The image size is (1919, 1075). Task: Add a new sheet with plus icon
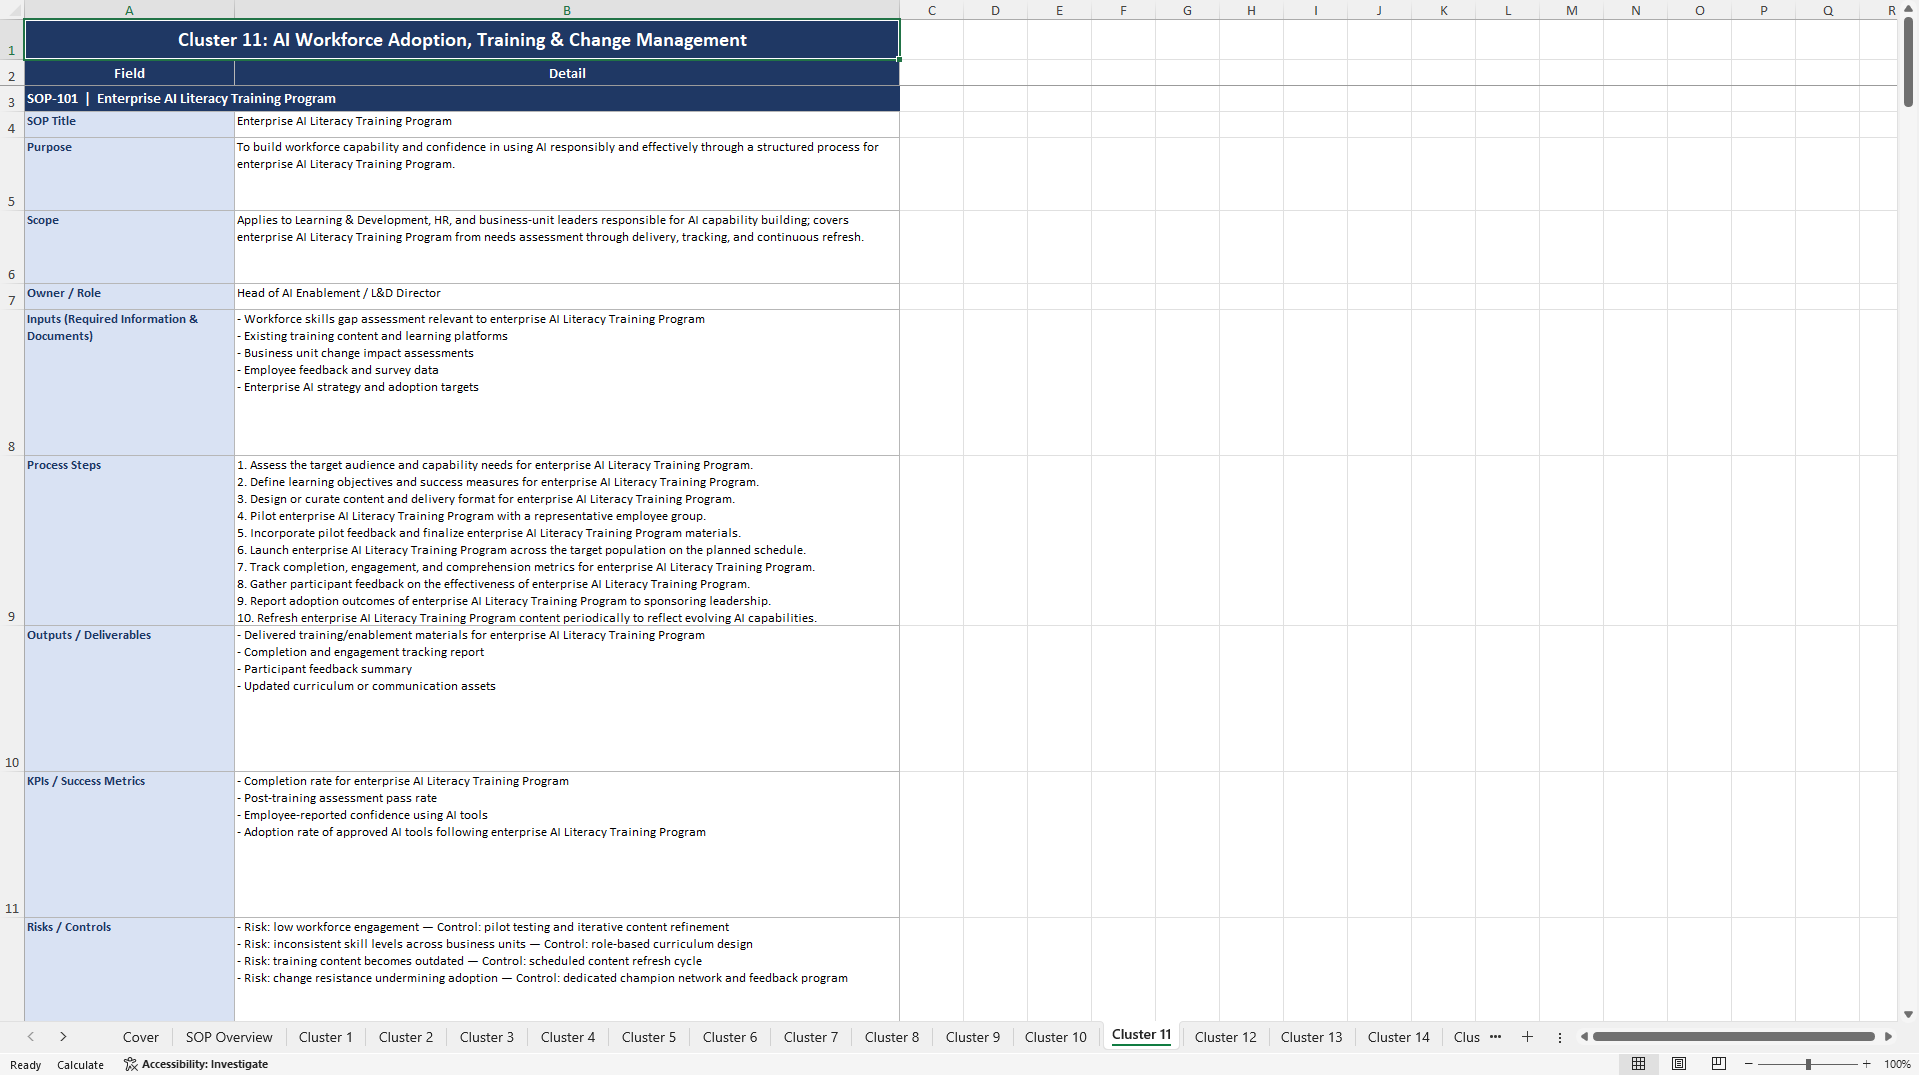[x=1527, y=1037]
